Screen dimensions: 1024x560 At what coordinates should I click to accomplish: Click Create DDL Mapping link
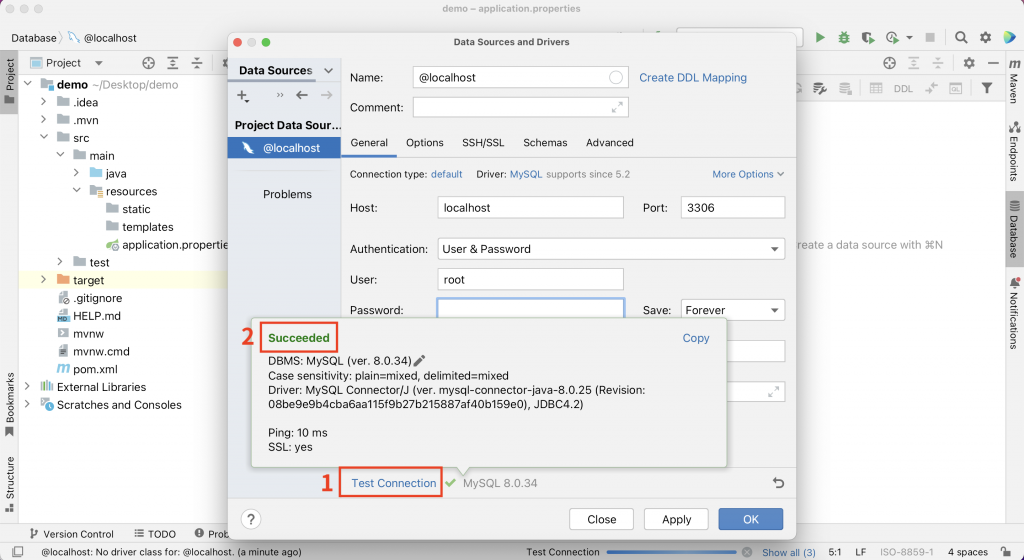pyautogui.click(x=693, y=78)
